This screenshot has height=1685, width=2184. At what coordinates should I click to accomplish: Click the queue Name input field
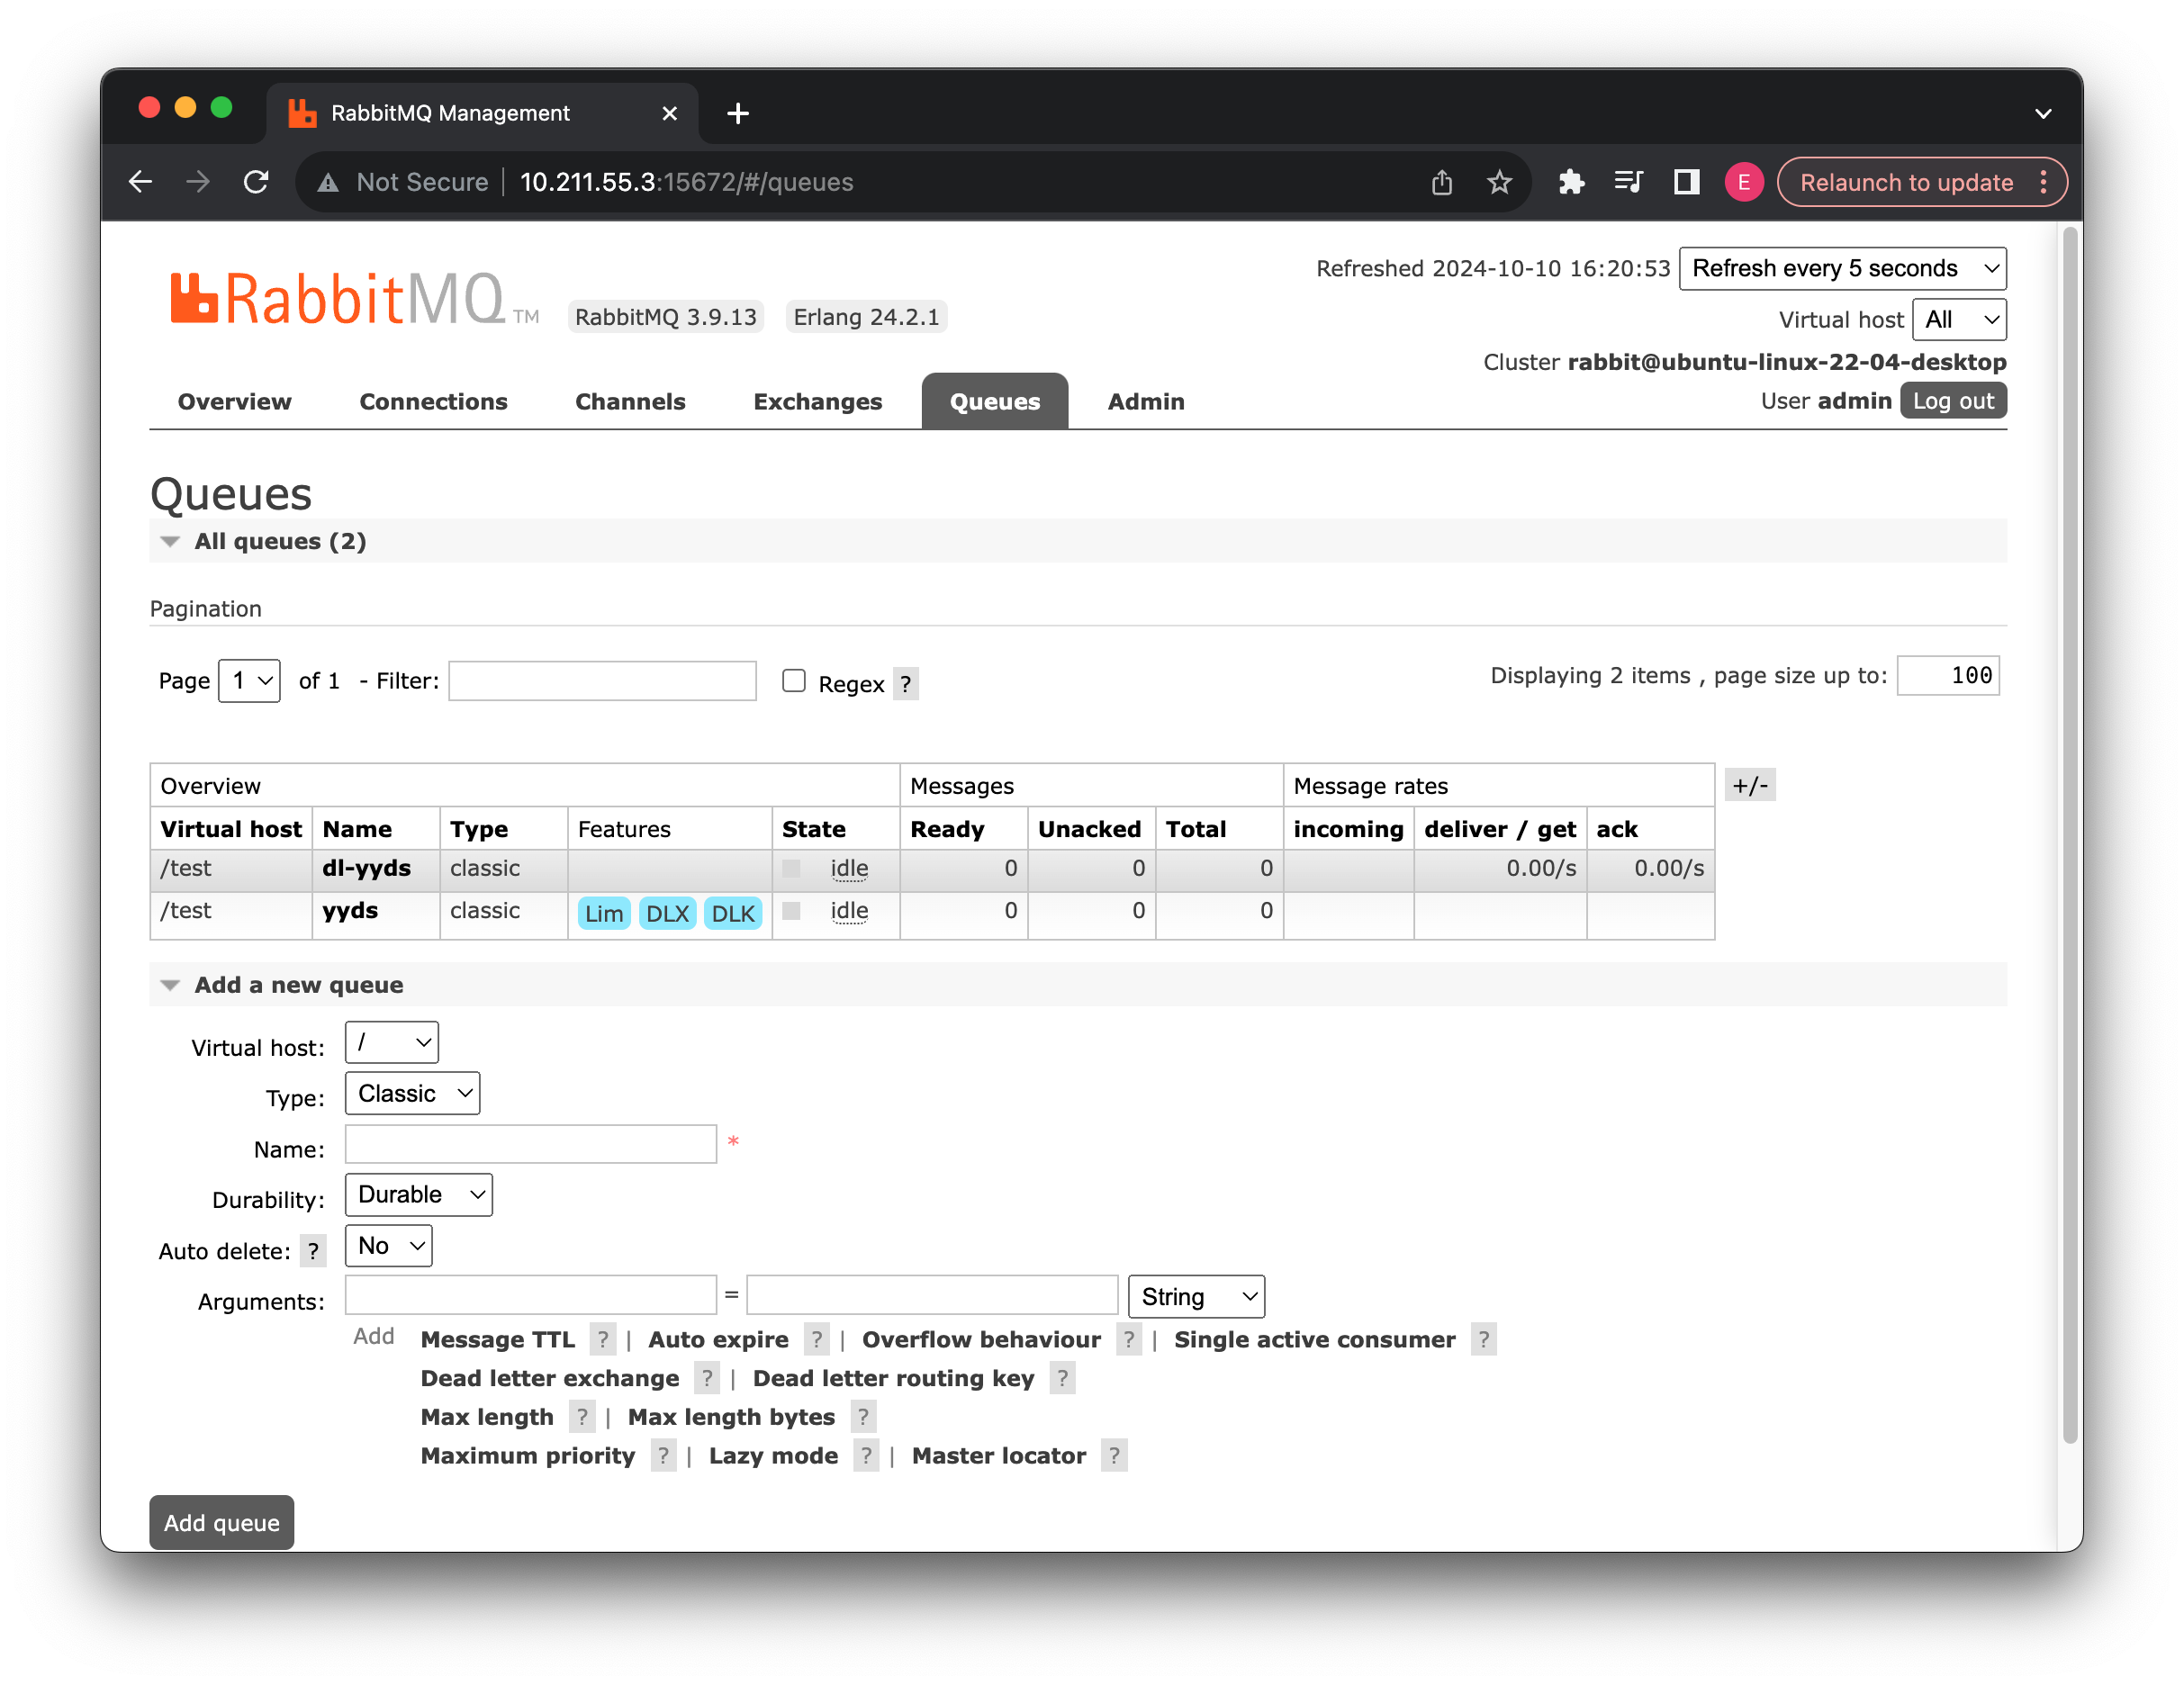(x=530, y=1144)
